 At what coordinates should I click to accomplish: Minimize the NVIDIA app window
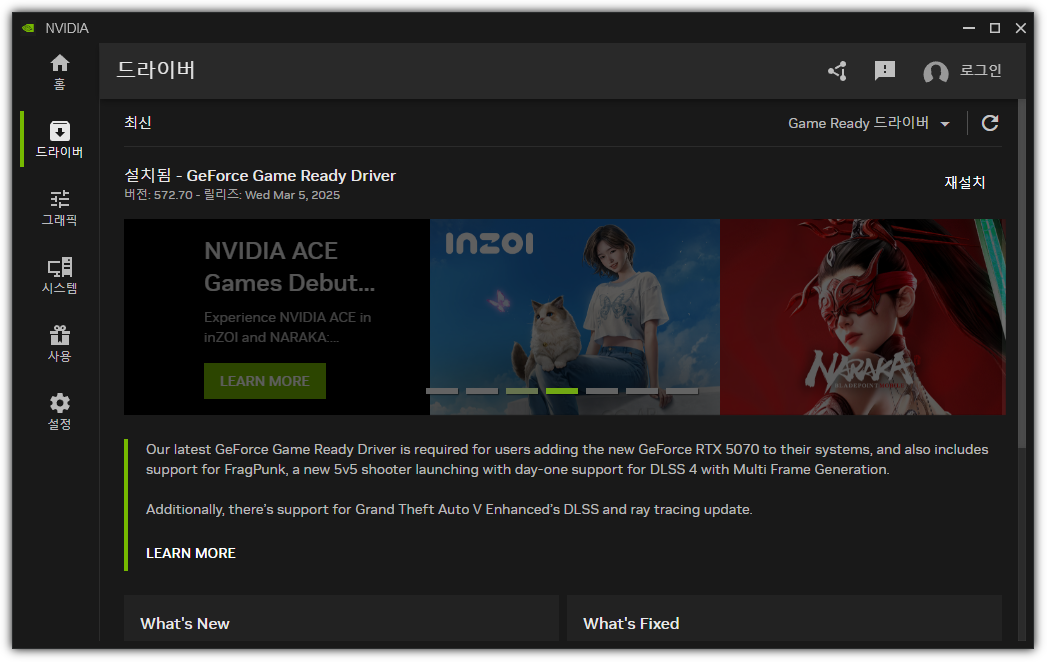point(969,28)
